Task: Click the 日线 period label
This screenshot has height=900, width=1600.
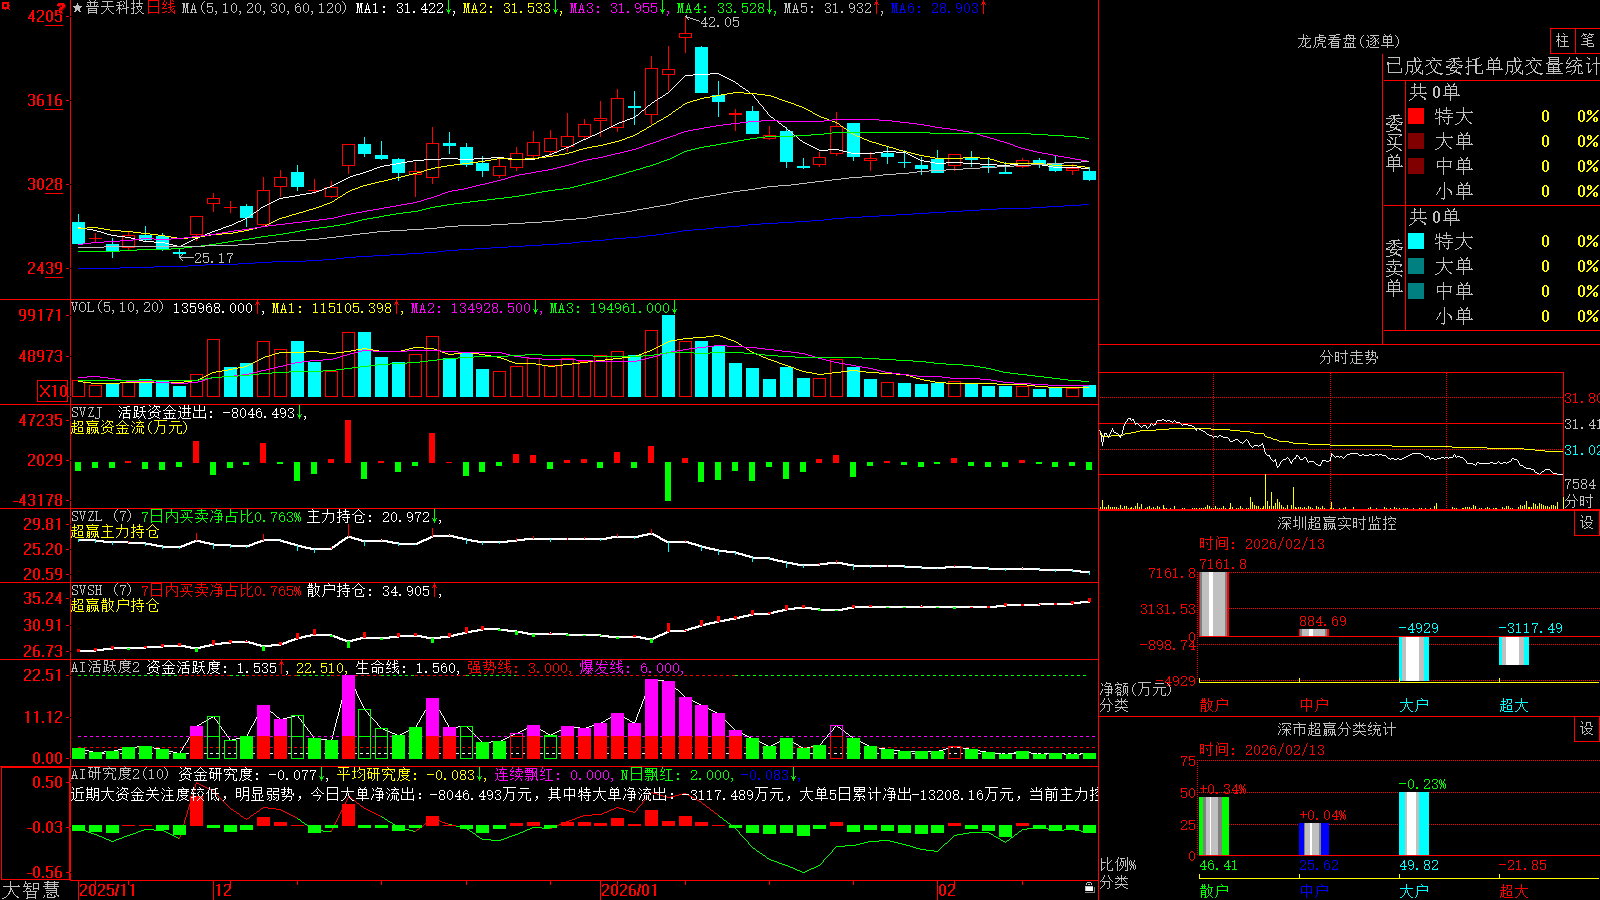Action: click(x=161, y=8)
